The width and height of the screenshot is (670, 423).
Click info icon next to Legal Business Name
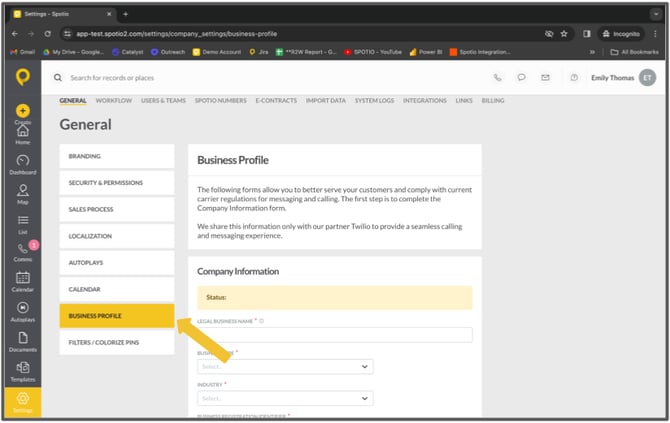coord(262,321)
